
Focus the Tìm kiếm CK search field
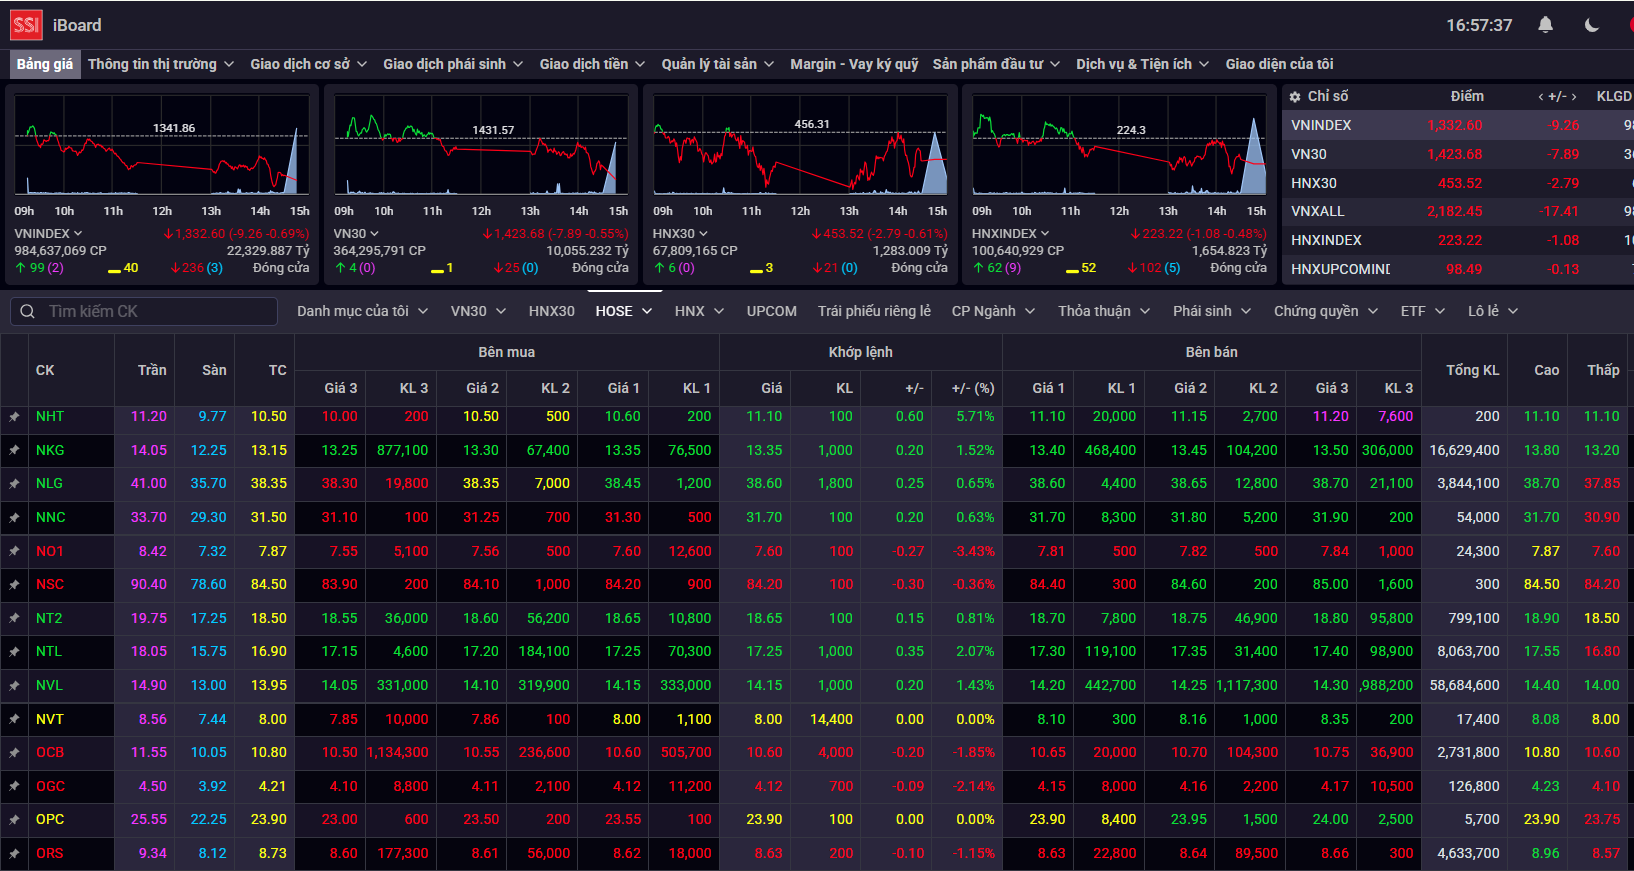point(144,311)
